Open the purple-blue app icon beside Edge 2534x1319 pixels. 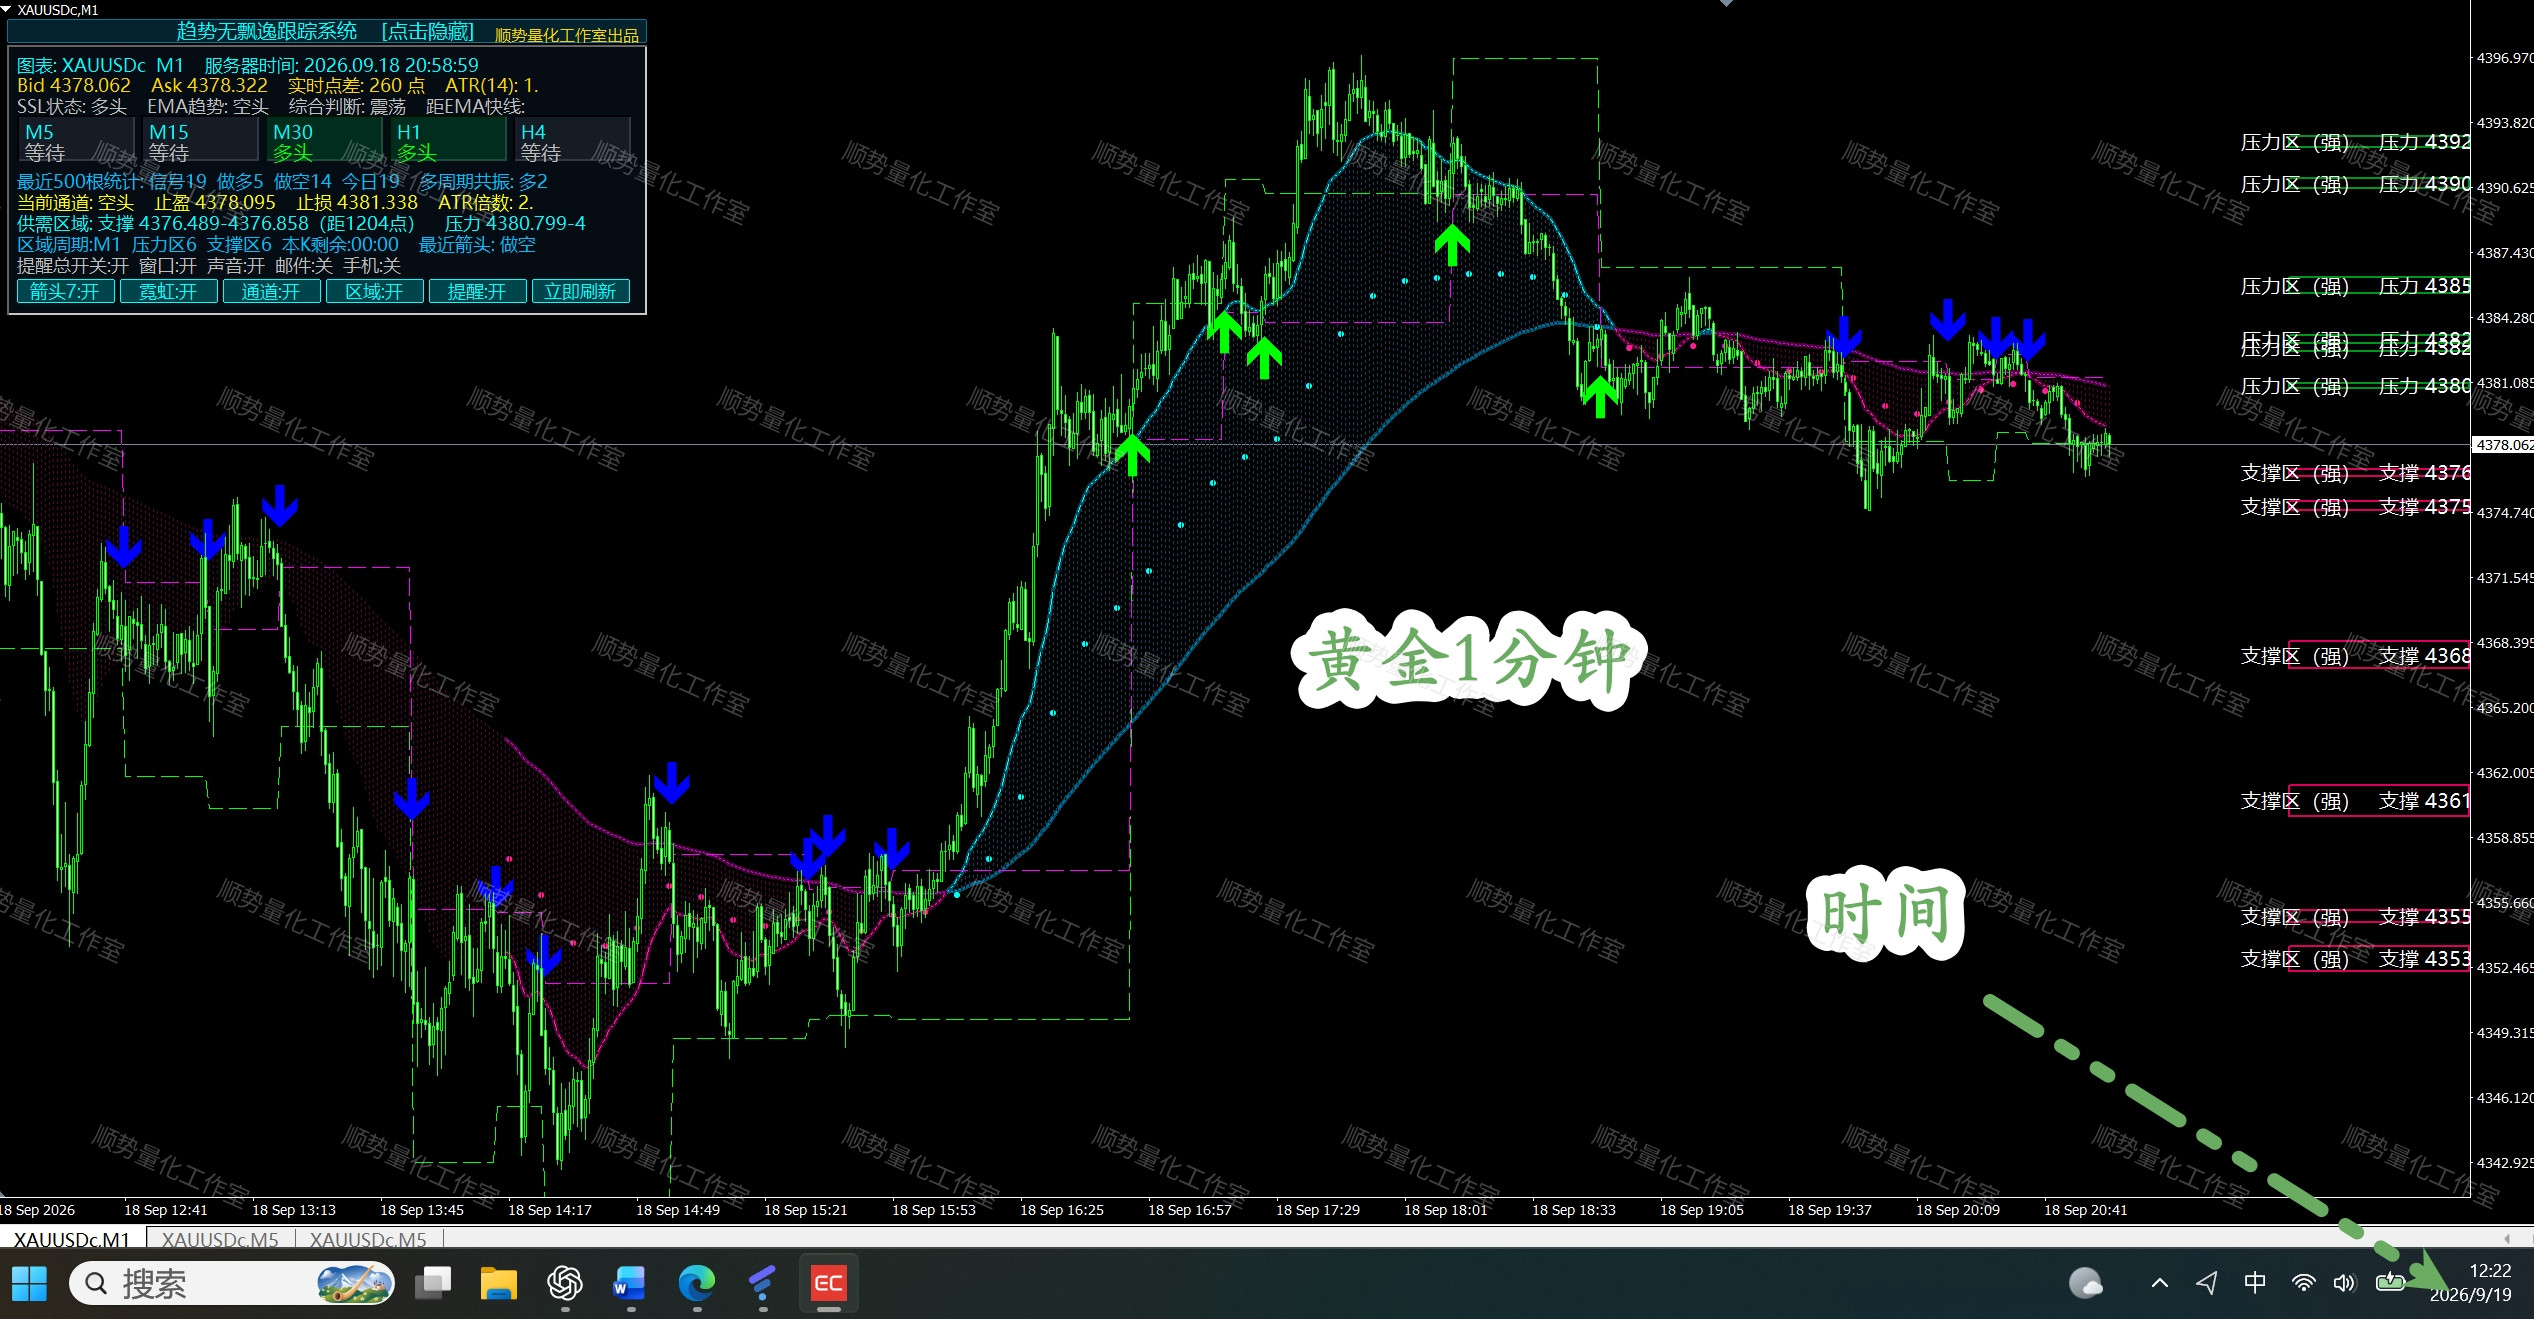point(763,1283)
